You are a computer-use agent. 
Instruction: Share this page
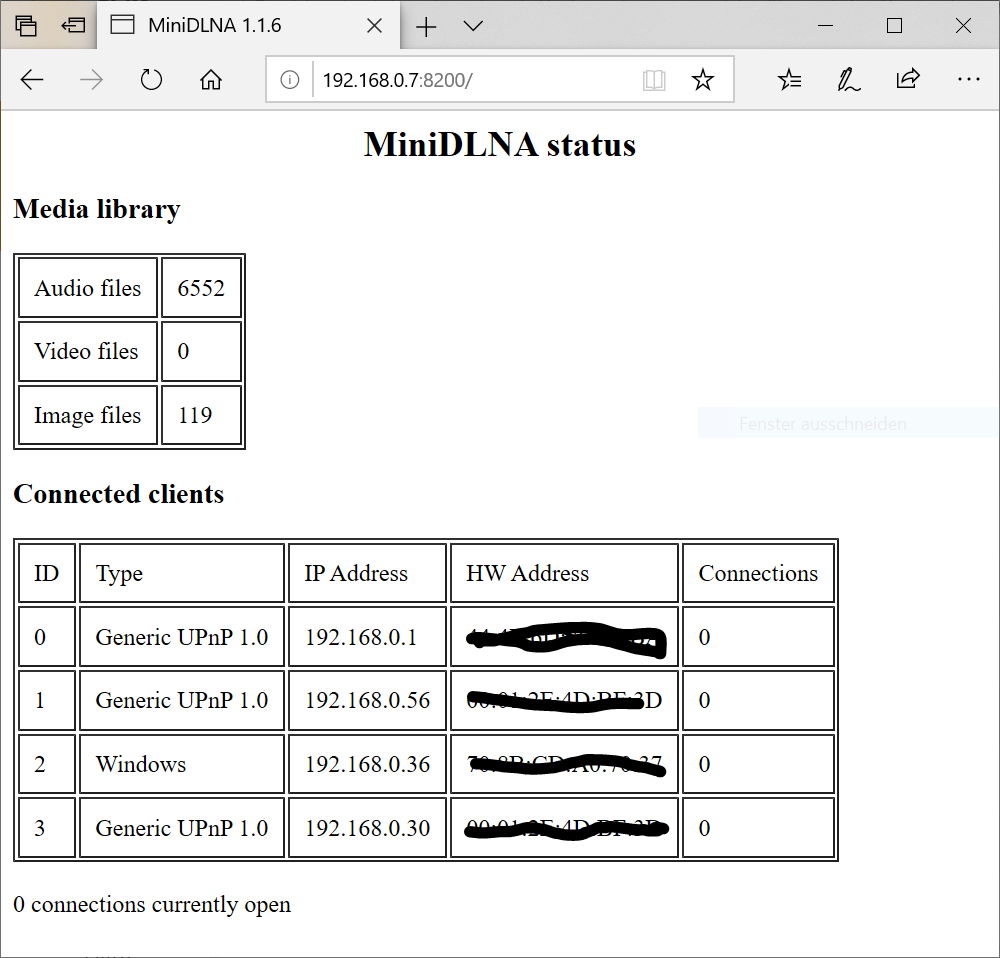[908, 79]
